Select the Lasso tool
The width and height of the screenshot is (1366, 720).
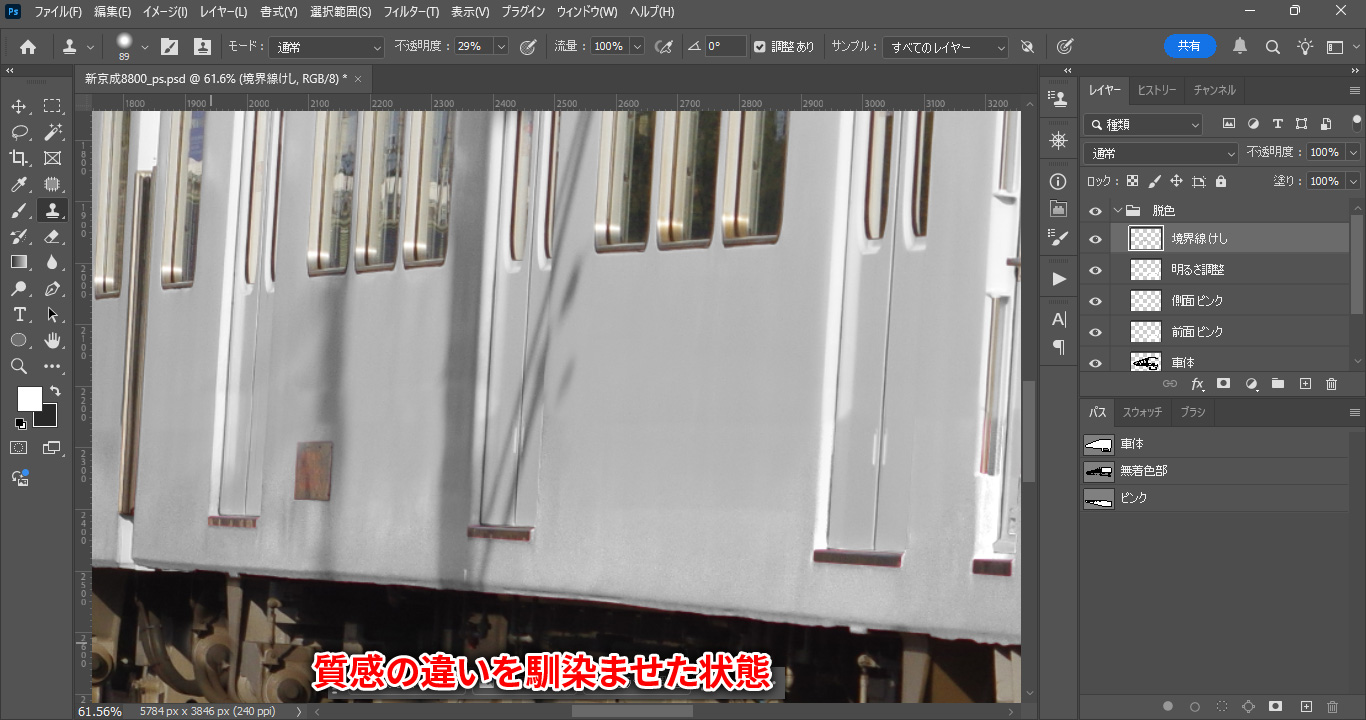(x=19, y=132)
